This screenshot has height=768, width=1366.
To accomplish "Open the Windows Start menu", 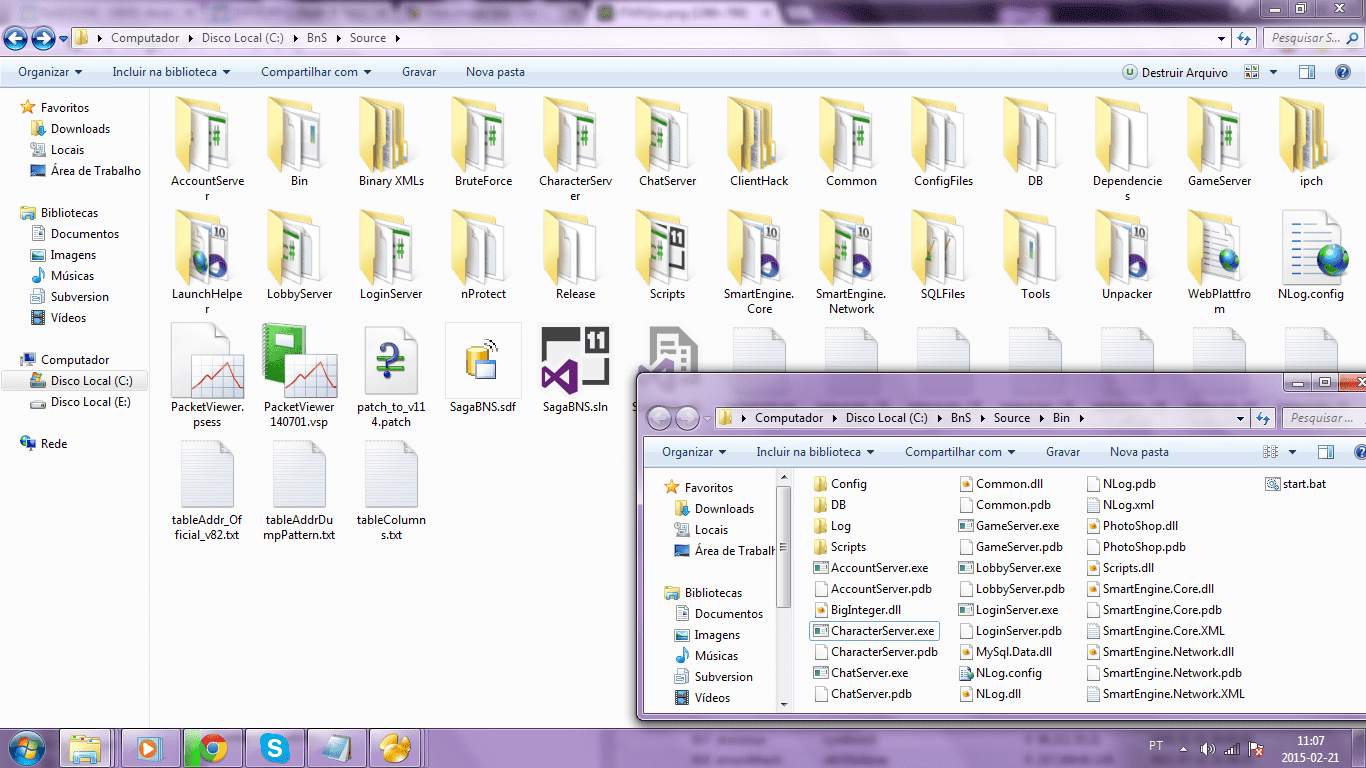I will 25,748.
